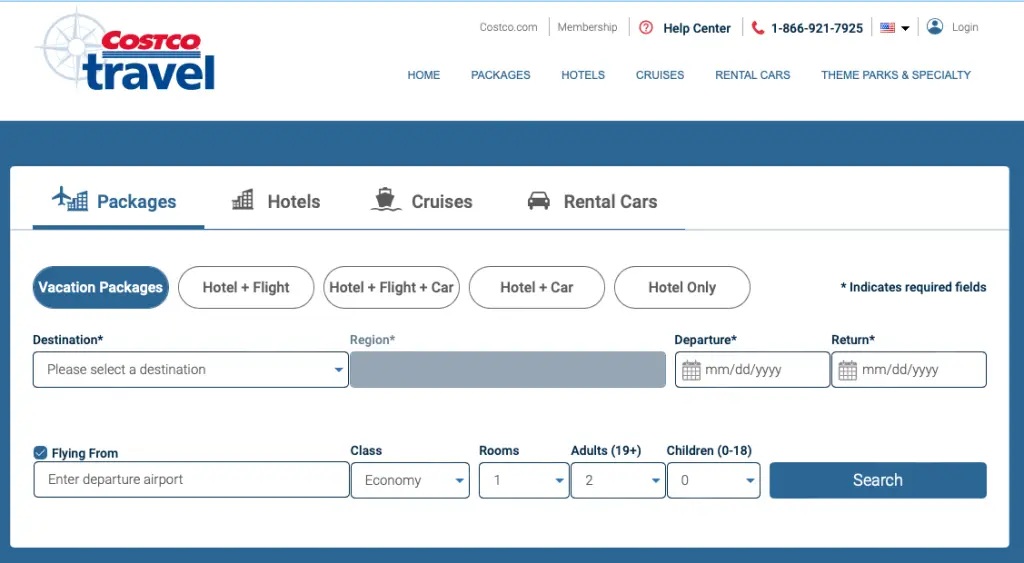Select the Vacation Packages option
Viewport: 1024px width, 563px height.
pos(101,287)
